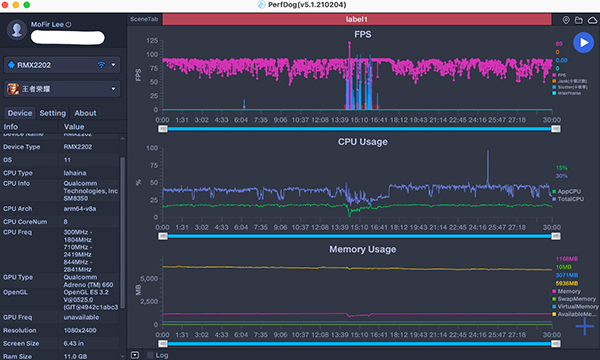Click the FPS timeline right range handle
This screenshot has width=600, height=360.
556,129
